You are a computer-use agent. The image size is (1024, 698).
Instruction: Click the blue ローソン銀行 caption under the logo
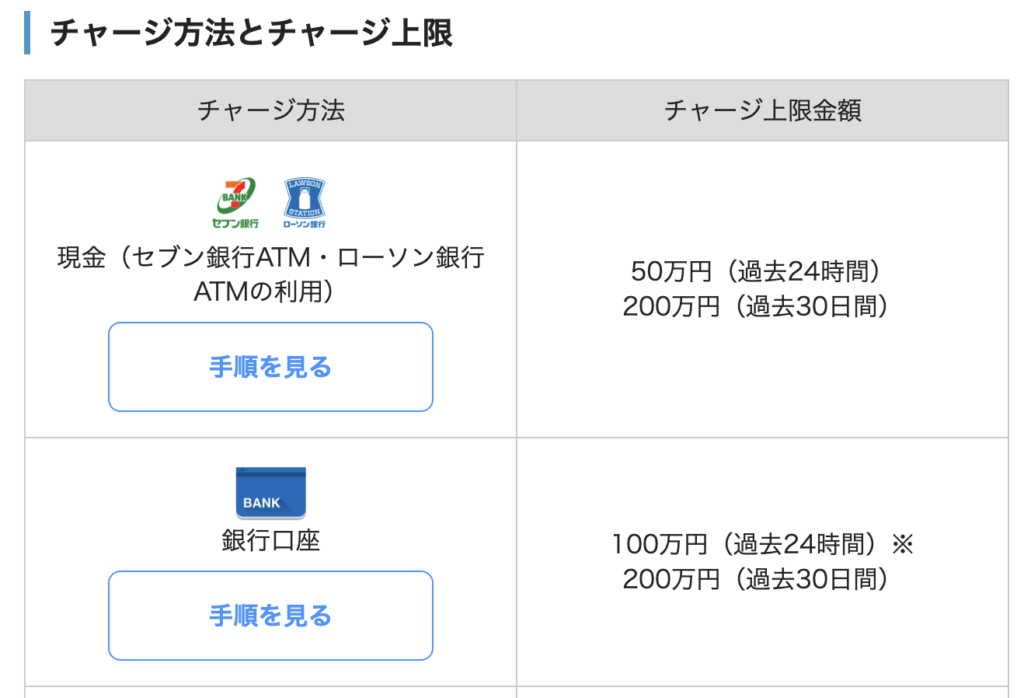pyautogui.click(x=305, y=222)
